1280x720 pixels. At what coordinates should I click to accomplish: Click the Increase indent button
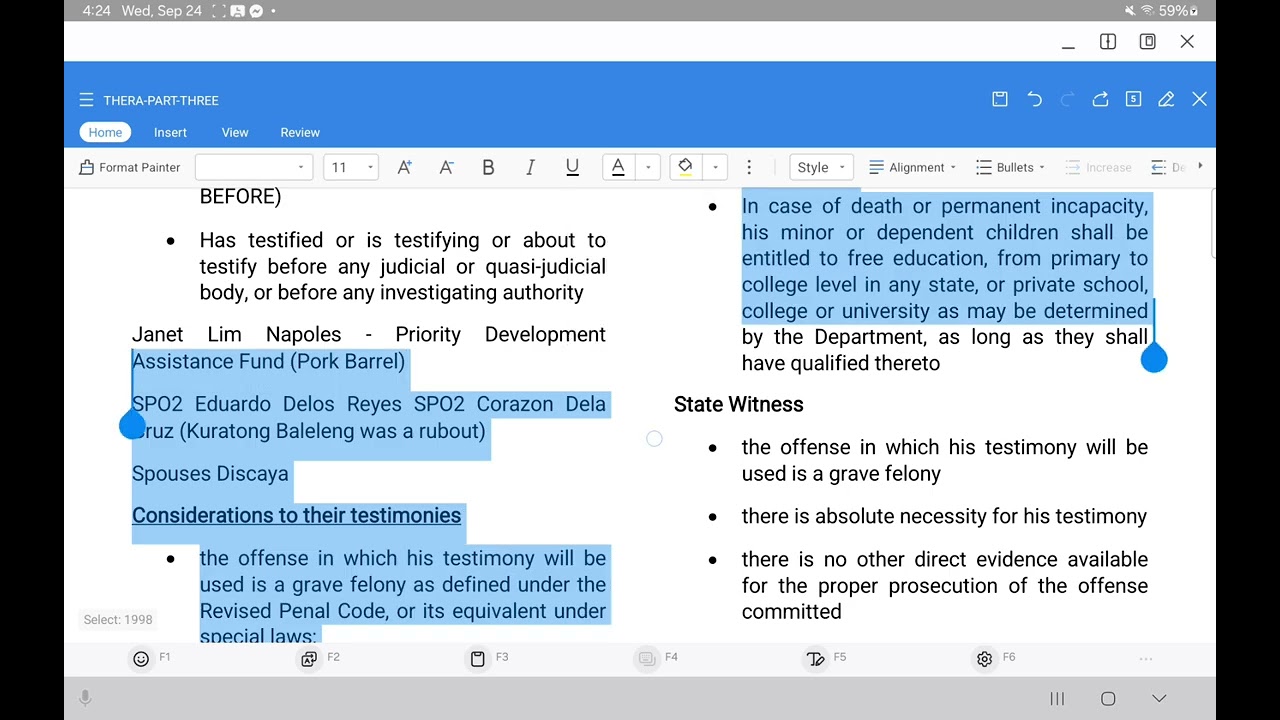[x=1098, y=167]
